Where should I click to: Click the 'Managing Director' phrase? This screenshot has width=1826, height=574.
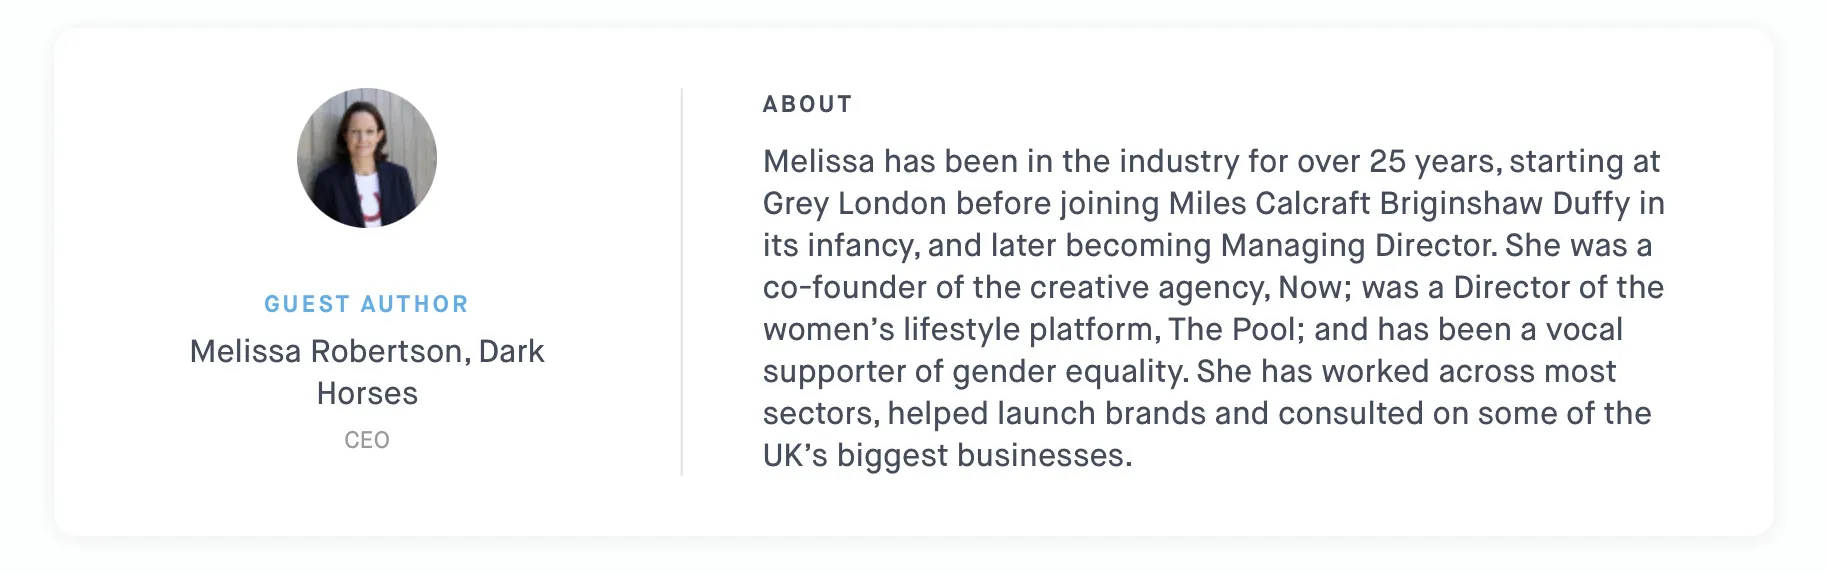click(x=1359, y=245)
